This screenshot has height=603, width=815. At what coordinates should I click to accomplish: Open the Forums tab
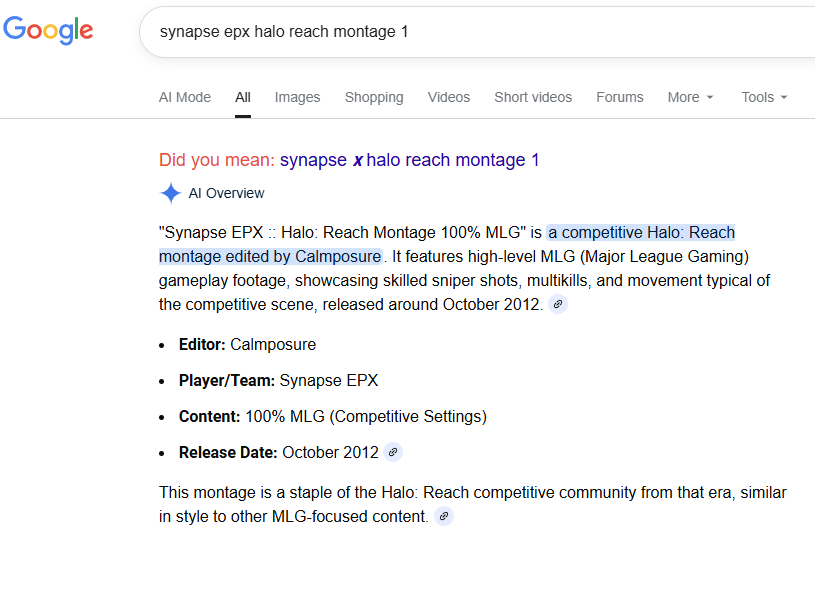pyautogui.click(x=620, y=97)
